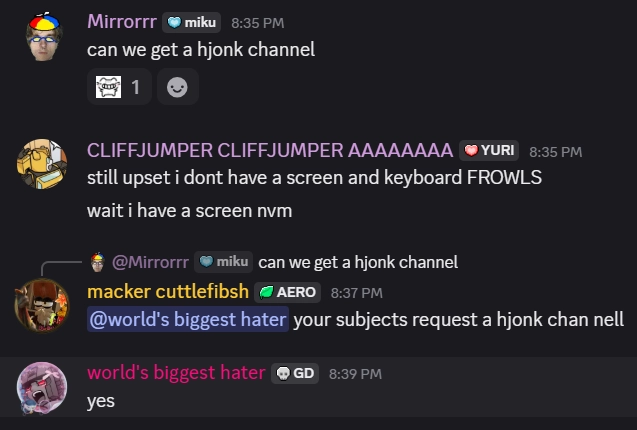Screen dimensions: 637x430
Task: Open macker cuttlefibsh's avatar profile
Action: [42, 305]
